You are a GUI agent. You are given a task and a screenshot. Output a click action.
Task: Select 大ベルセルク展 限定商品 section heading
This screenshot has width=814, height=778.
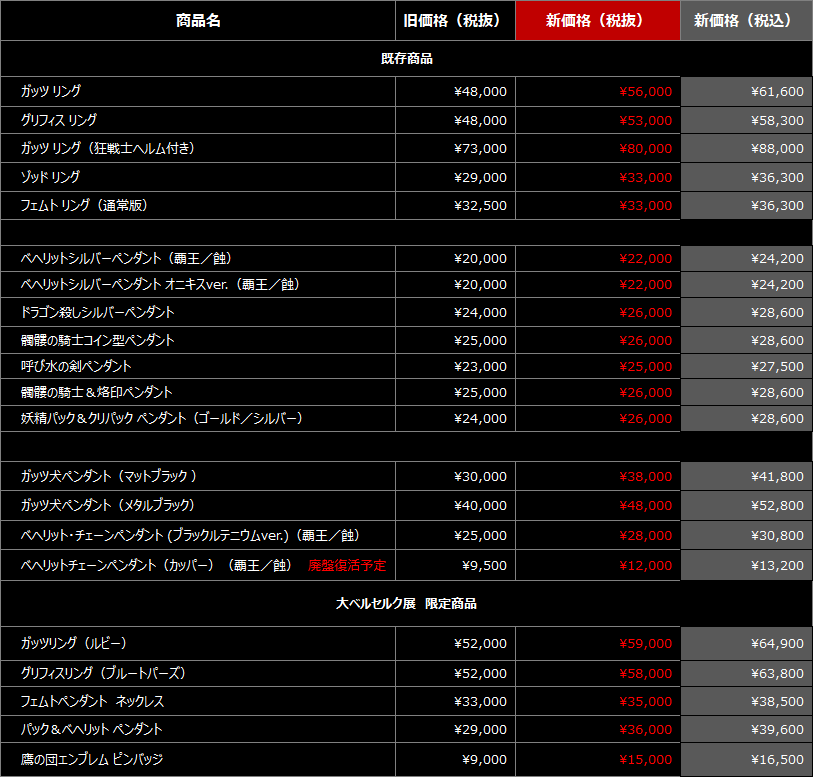pos(406,604)
